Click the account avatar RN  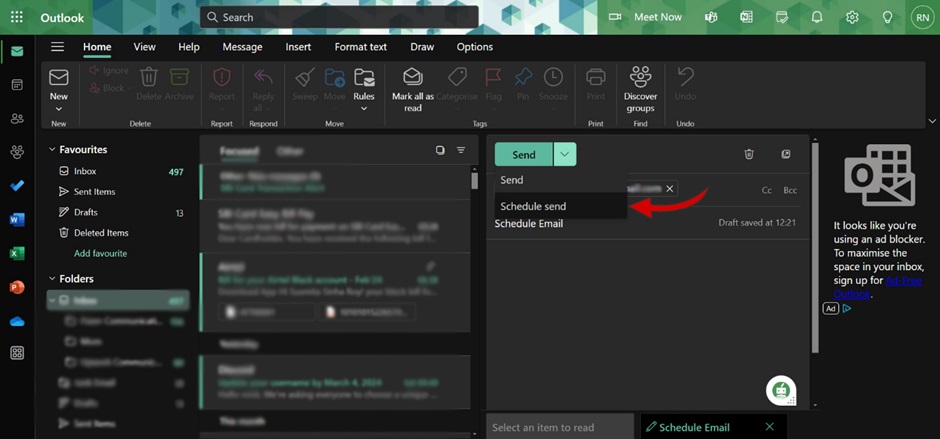(922, 17)
